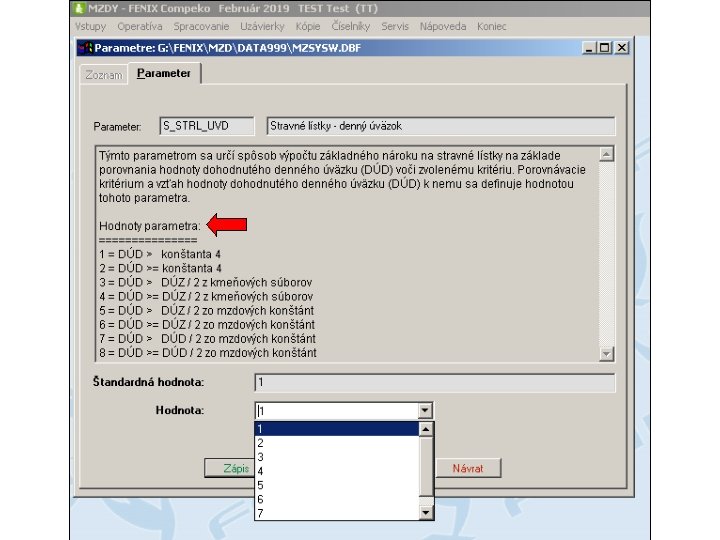The image size is (720, 540).
Task: Choose value 7 in the dropdown list
Action: (337, 513)
